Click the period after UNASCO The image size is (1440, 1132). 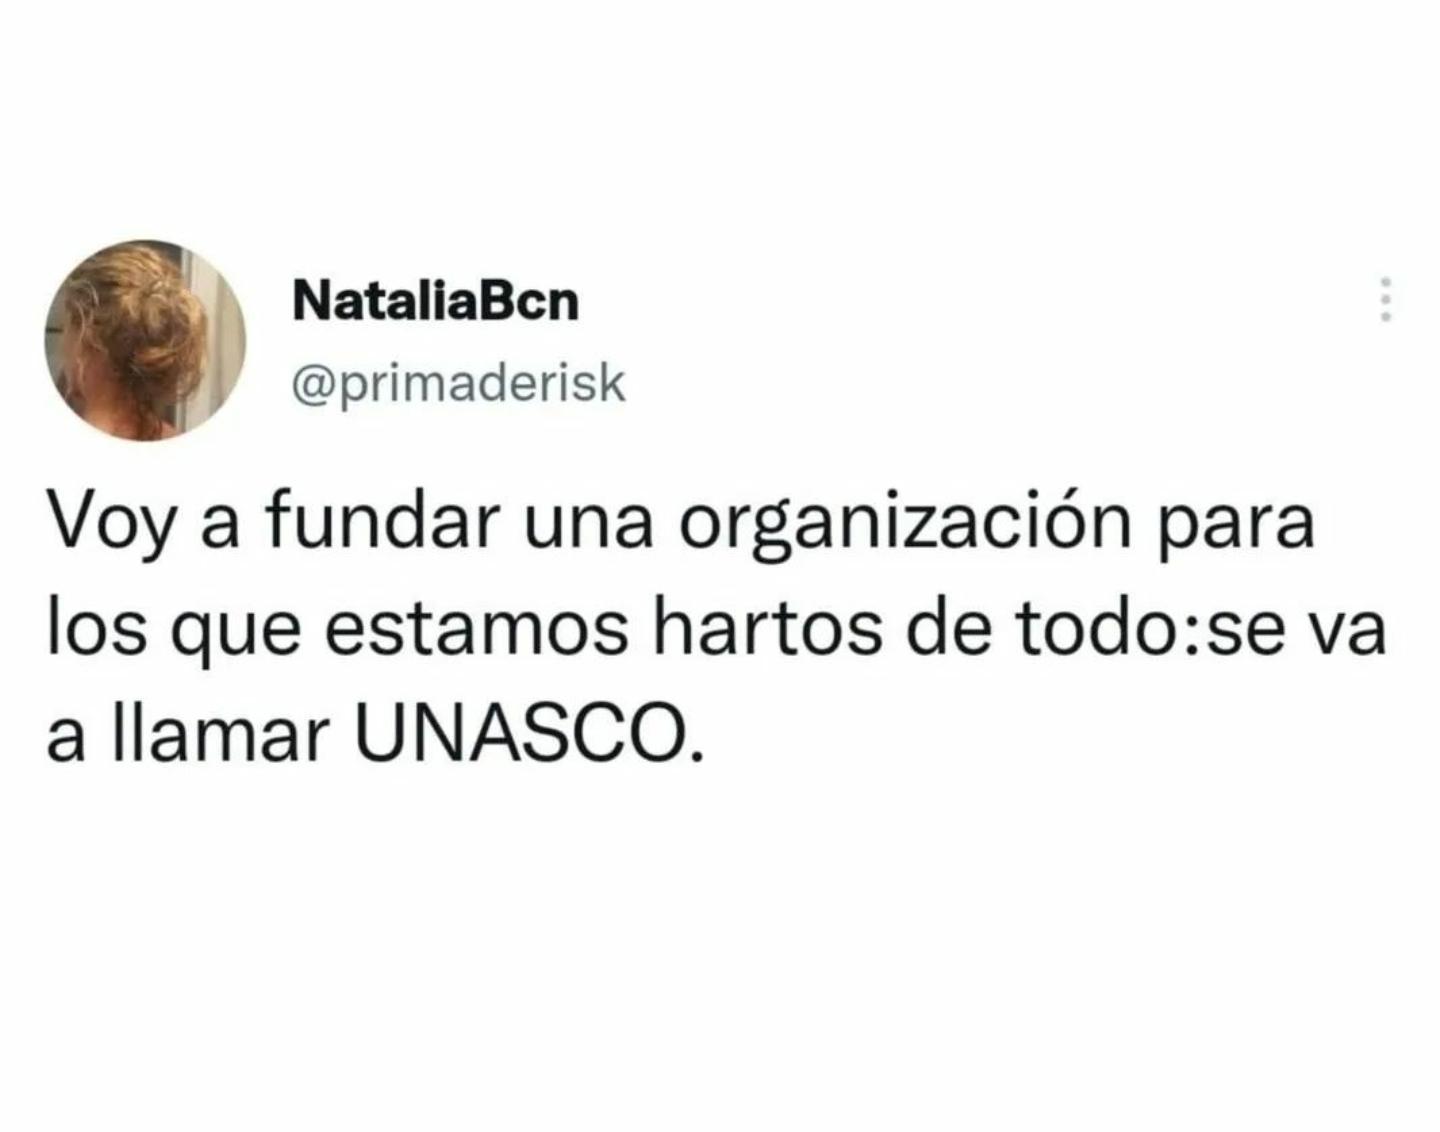coord(686,759)
